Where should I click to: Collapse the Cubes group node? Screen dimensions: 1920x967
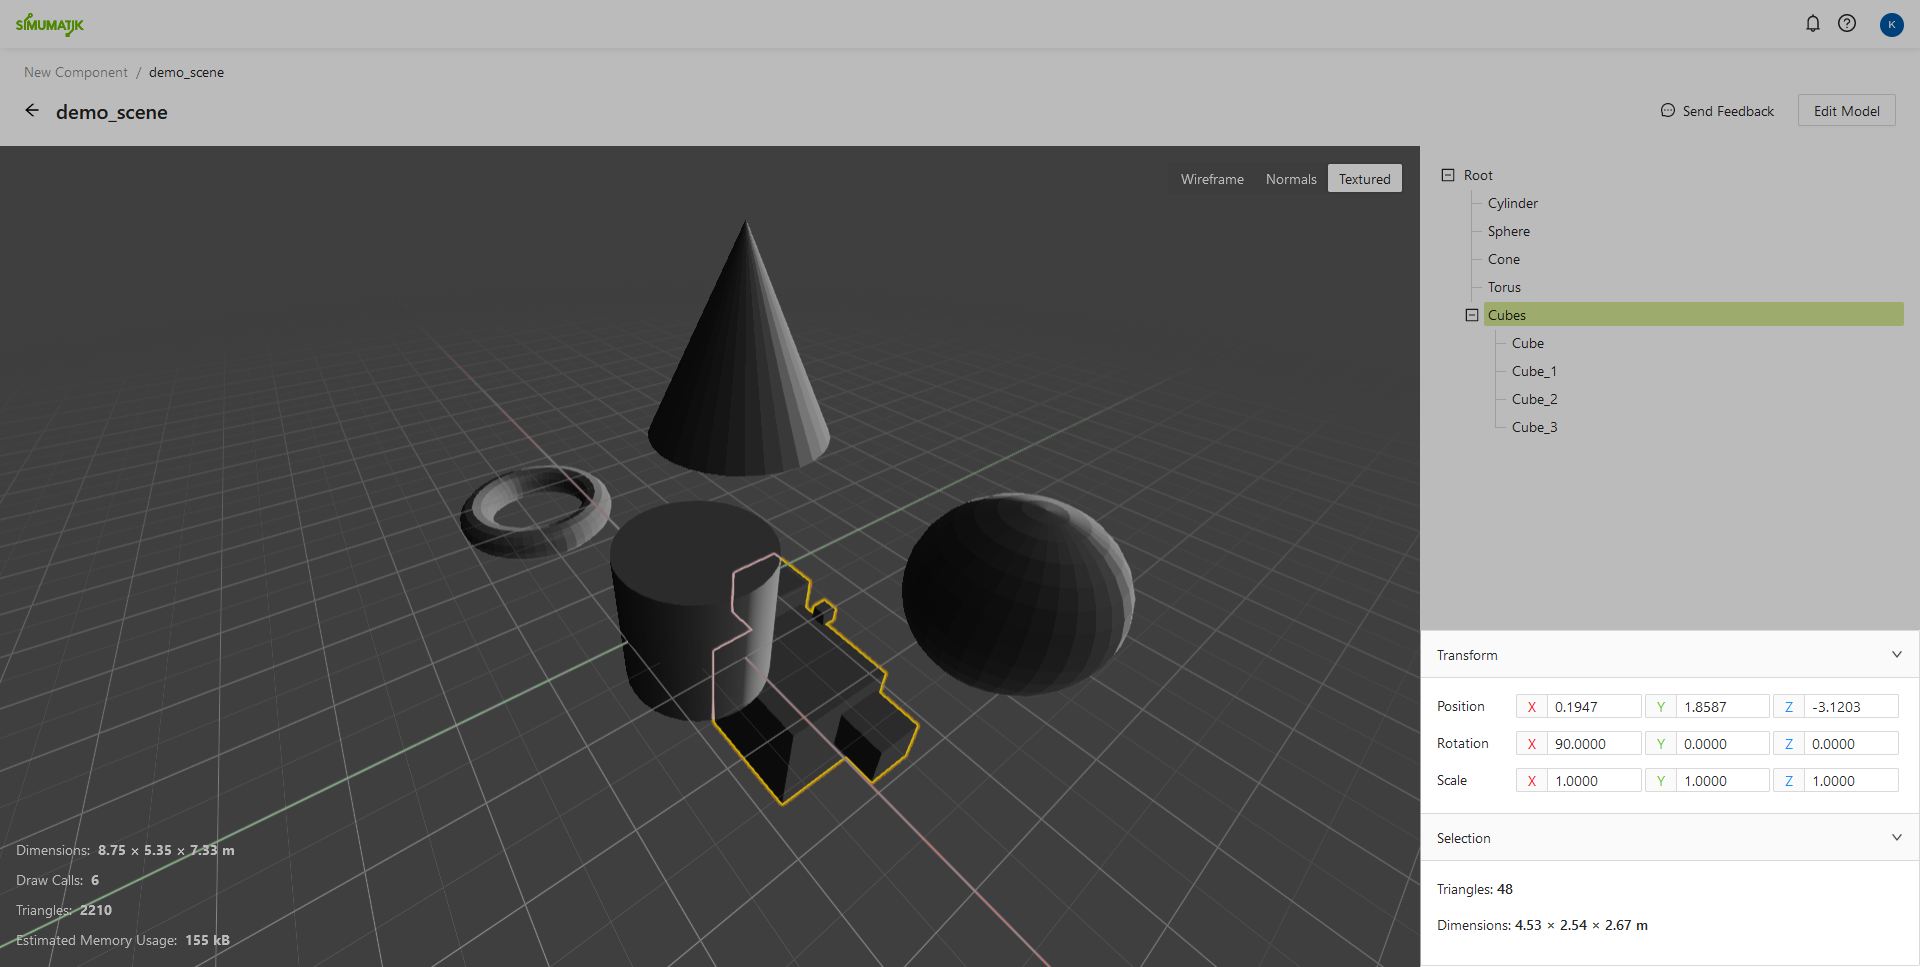(1471, 315)
